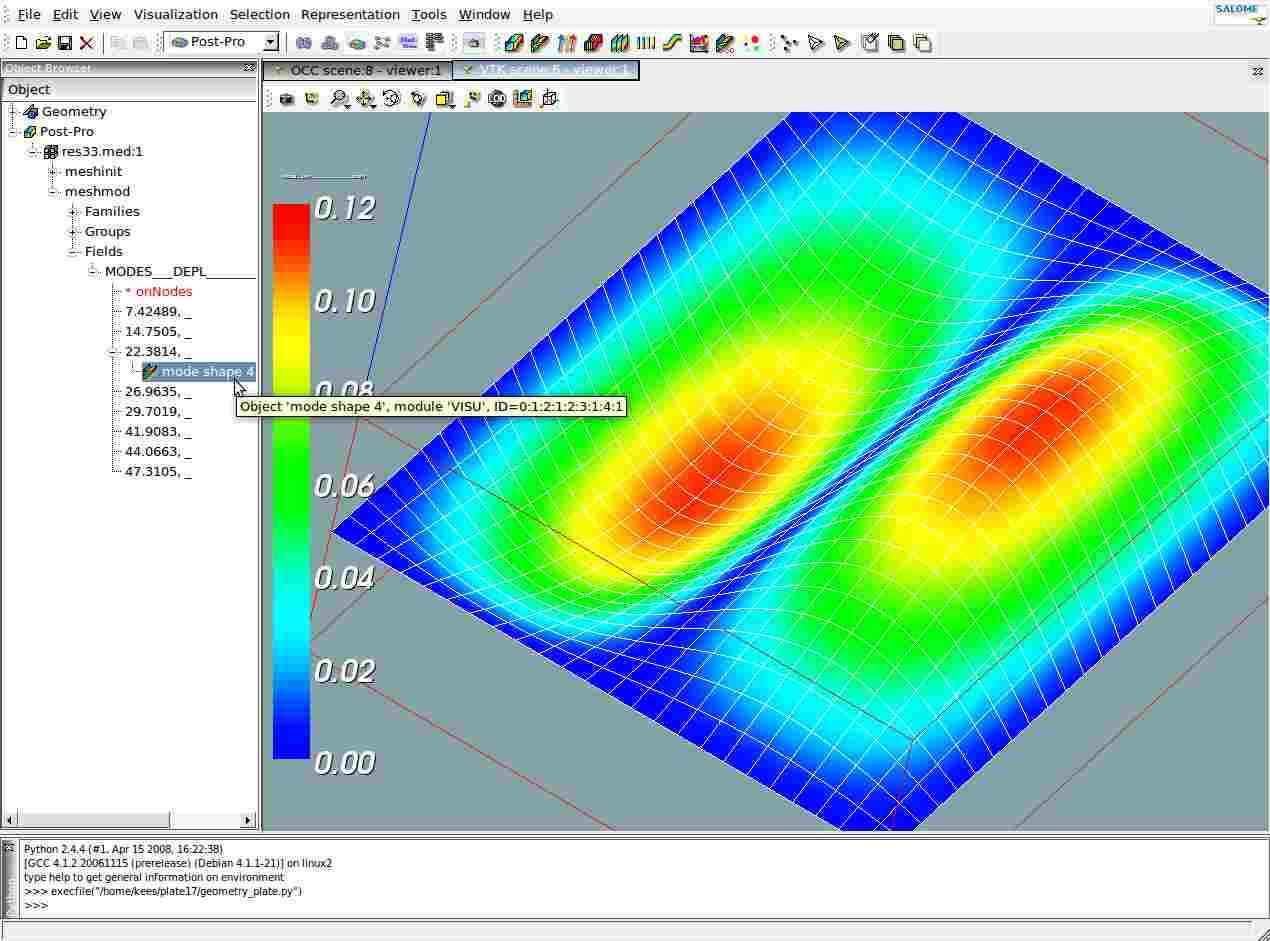Collapse the Post-Pro tree node
1270x941 pixels.
tap(13, 131)
